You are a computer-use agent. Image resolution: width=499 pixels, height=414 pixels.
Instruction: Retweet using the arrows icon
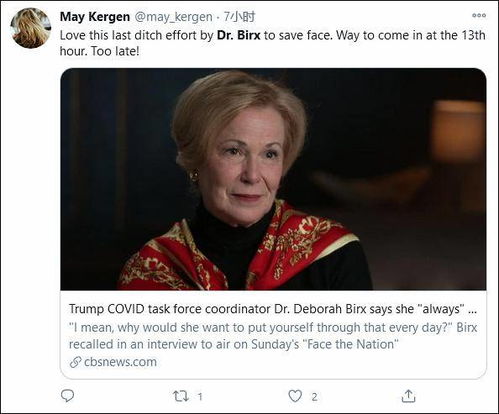click(x=181, y=396)
